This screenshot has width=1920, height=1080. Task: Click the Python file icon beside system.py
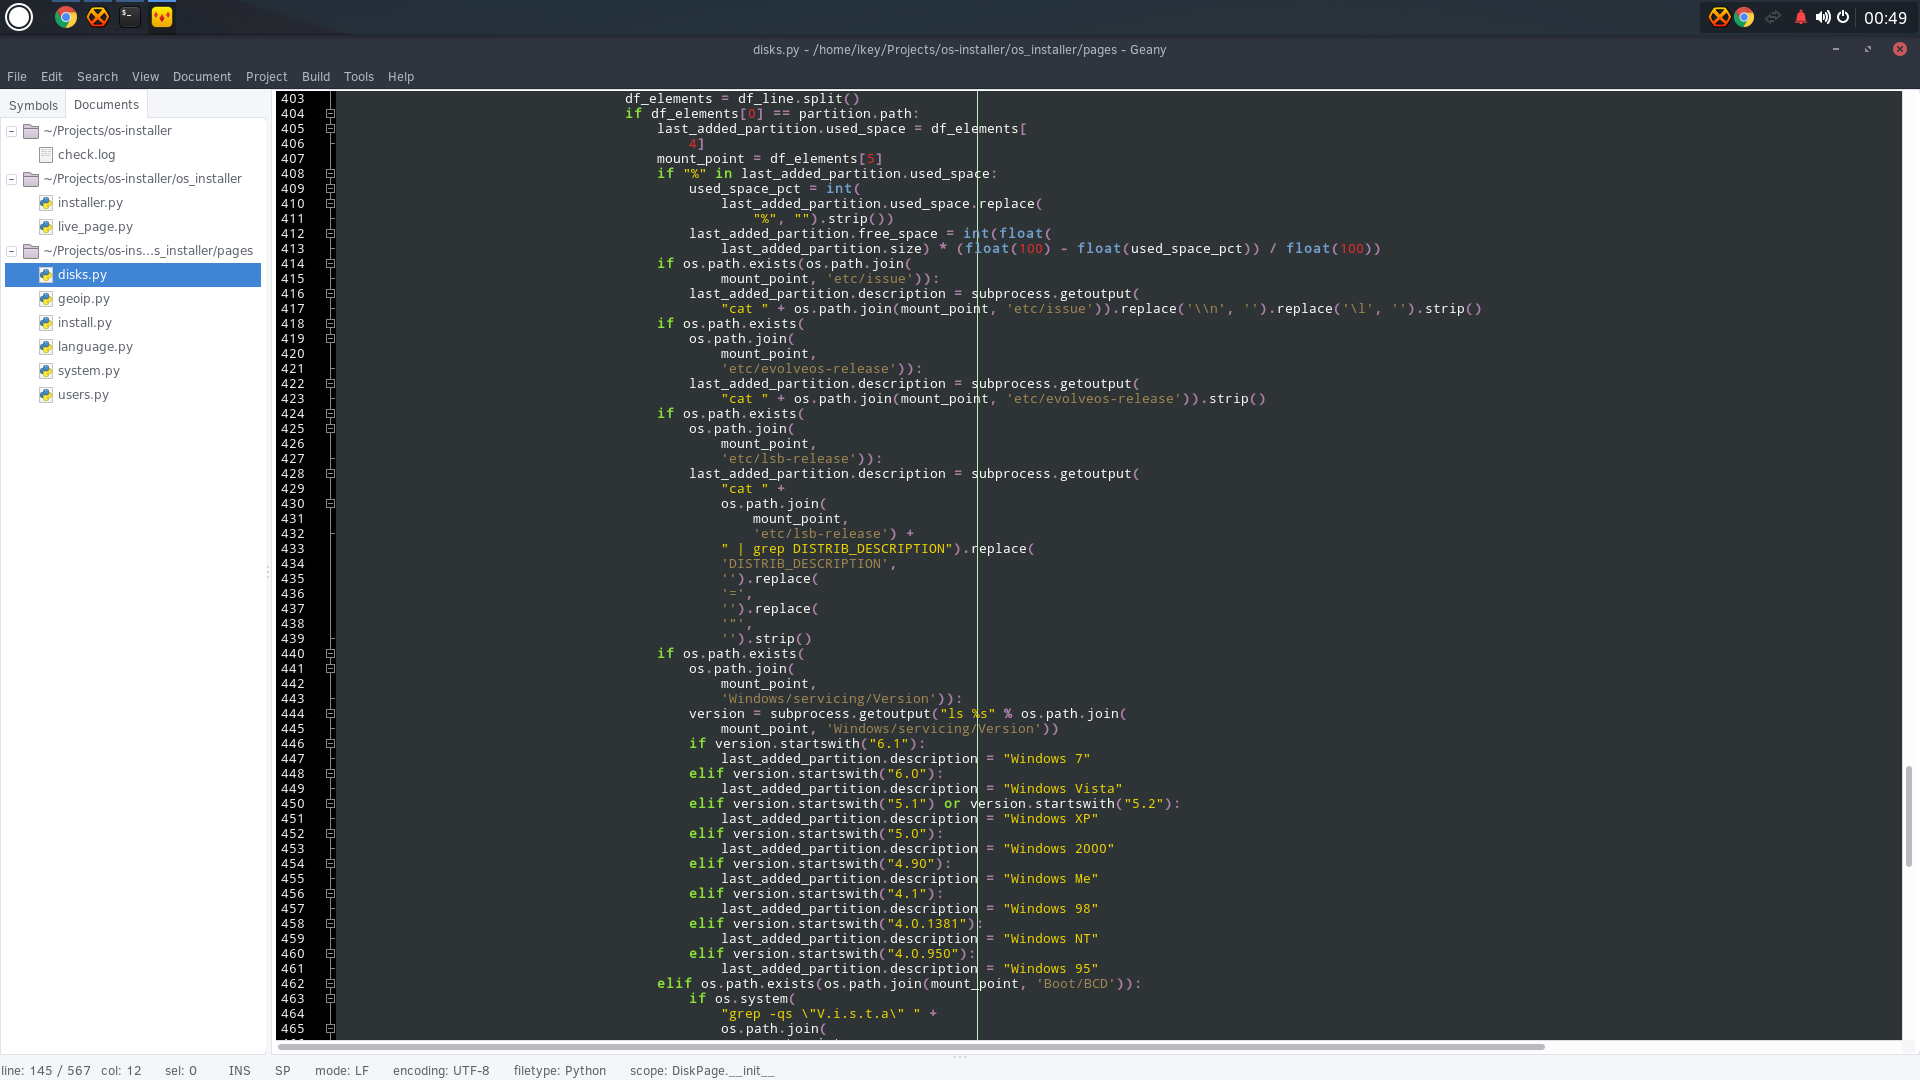click(46, 371)
